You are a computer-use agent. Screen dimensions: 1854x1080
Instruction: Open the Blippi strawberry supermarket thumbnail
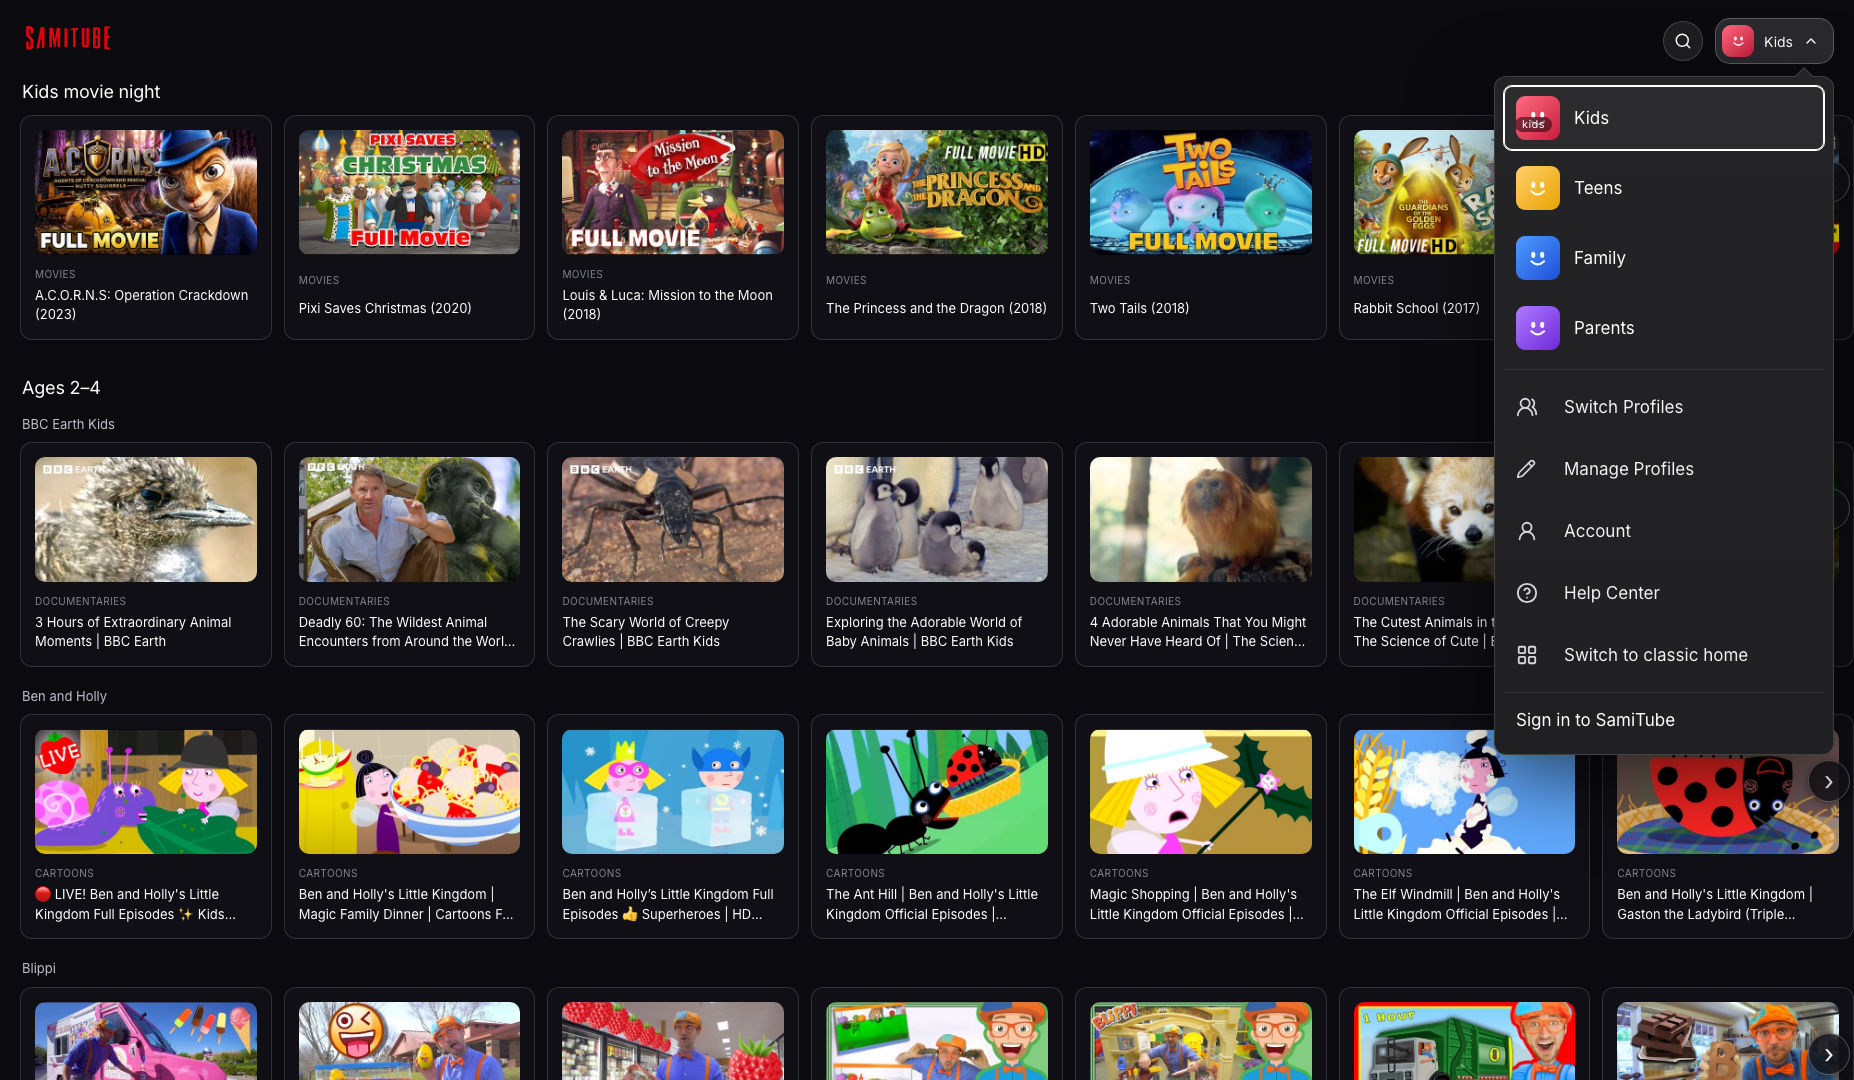673,1041
